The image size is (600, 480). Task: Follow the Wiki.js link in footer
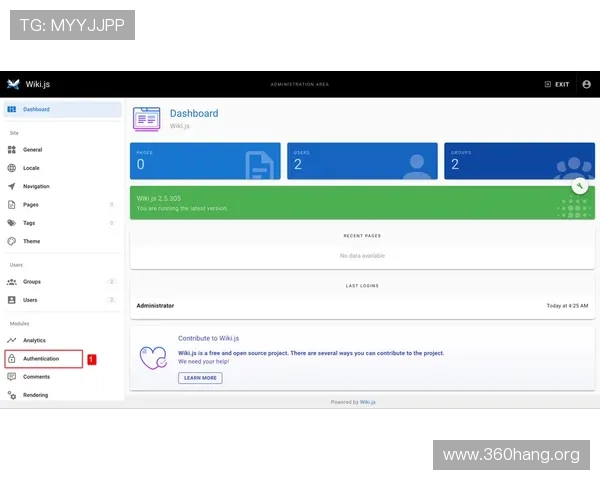click(x=368, y=402)
